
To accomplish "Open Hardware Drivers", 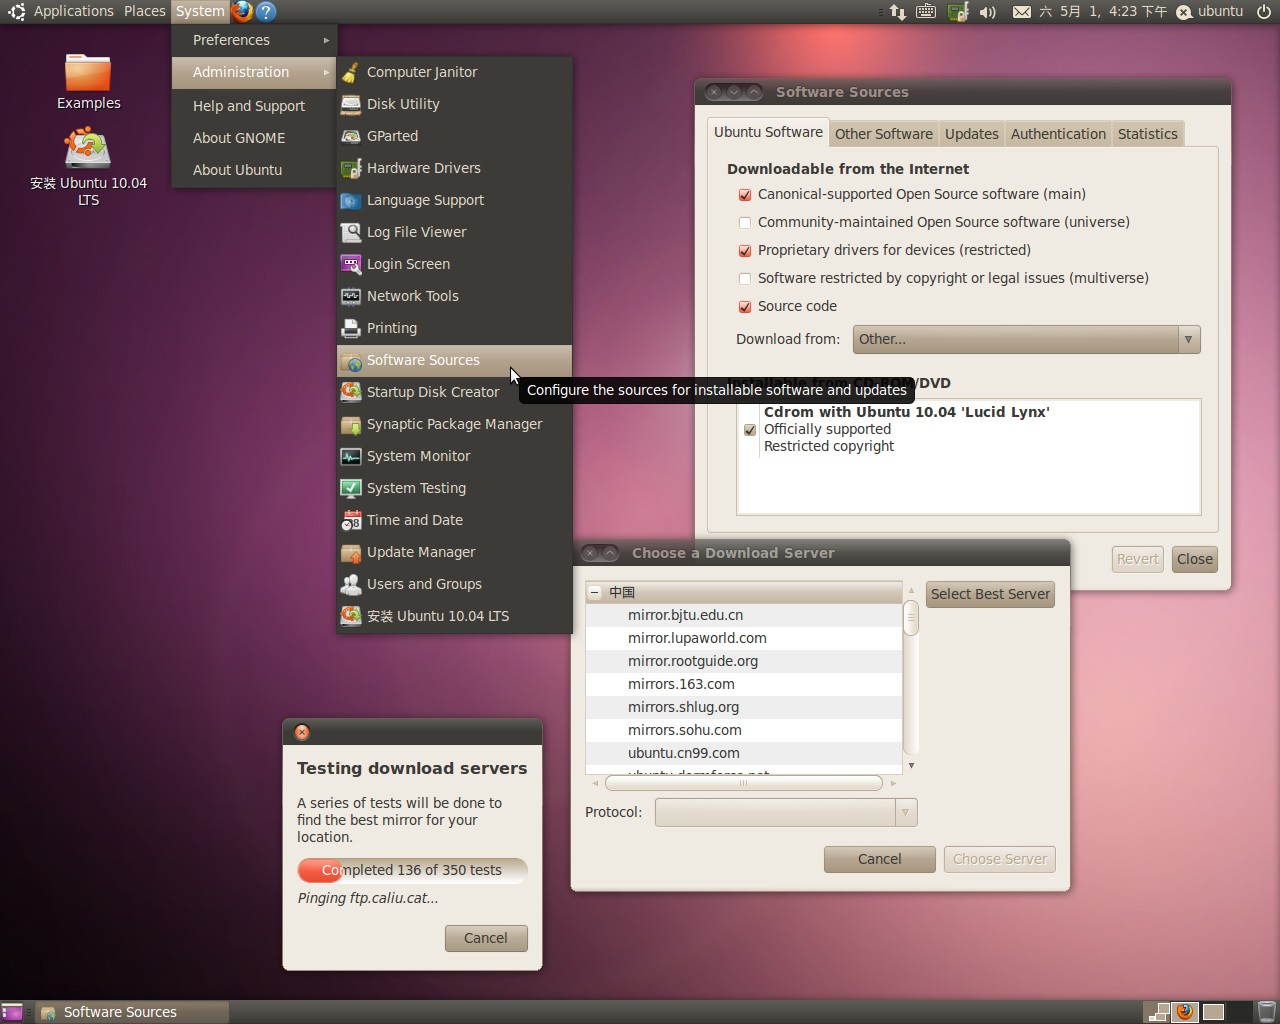I will pyautogui.click(x=454, y=168).
